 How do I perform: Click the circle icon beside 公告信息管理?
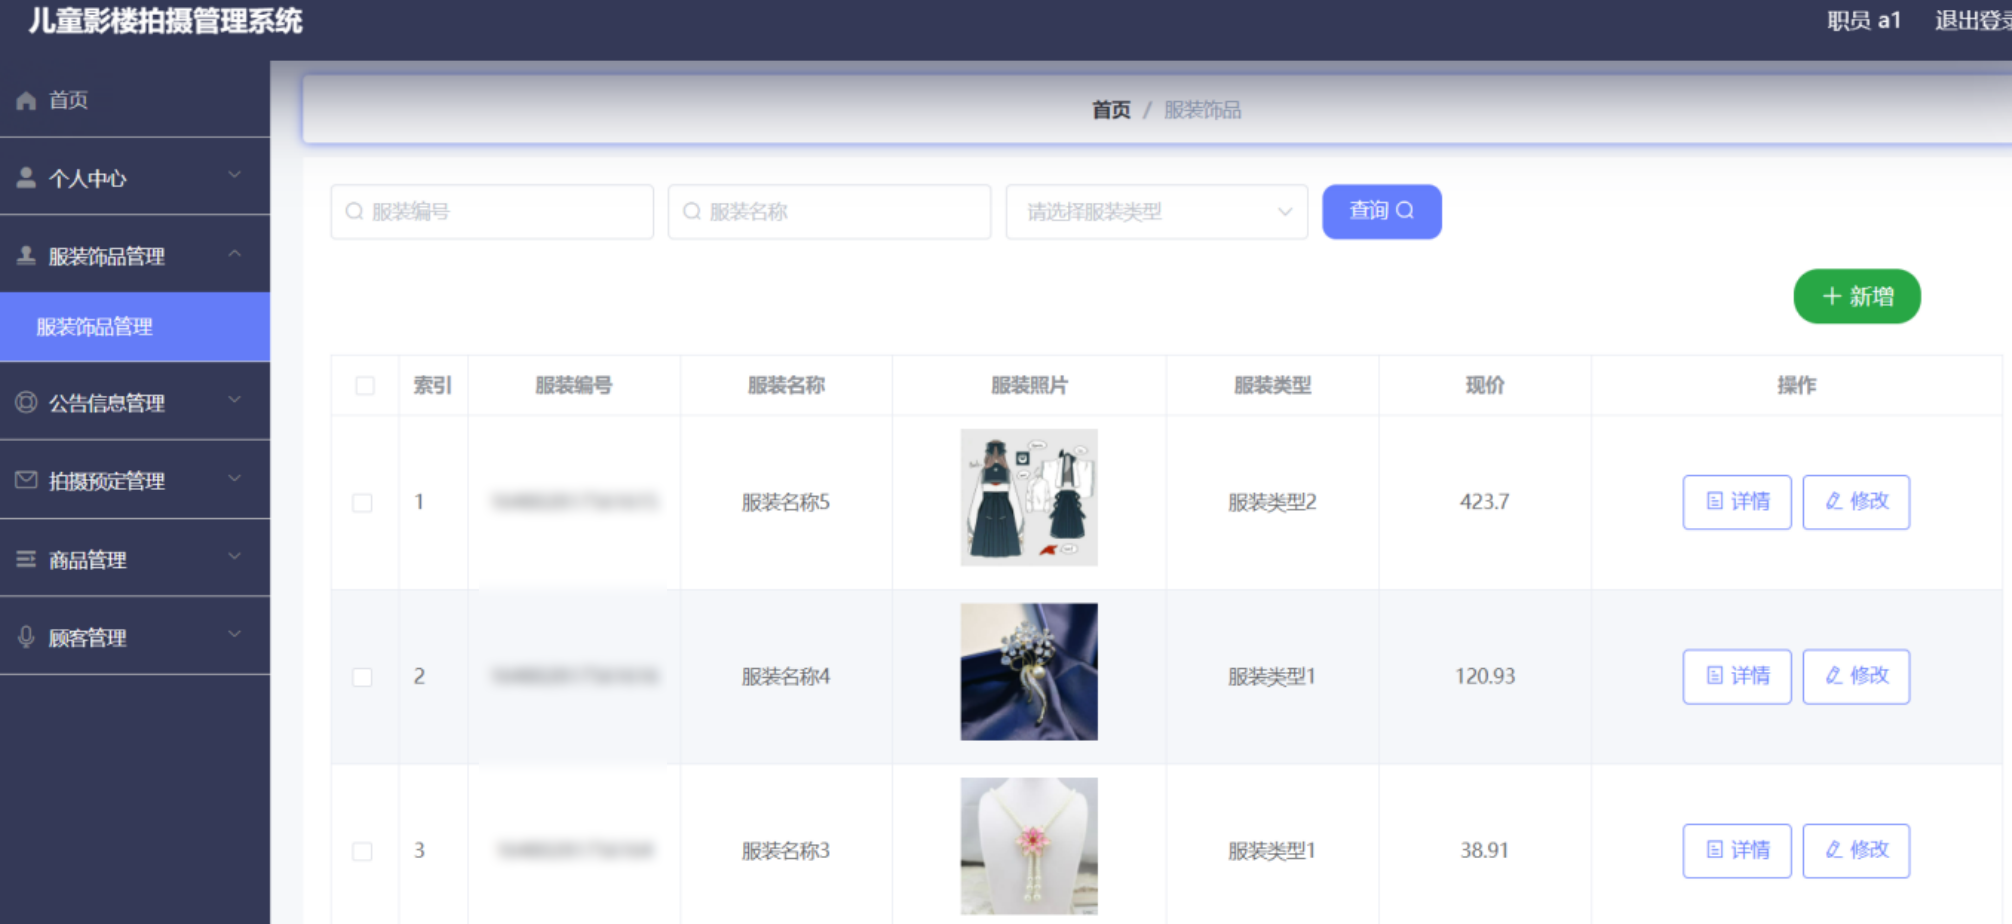(26, 402)
